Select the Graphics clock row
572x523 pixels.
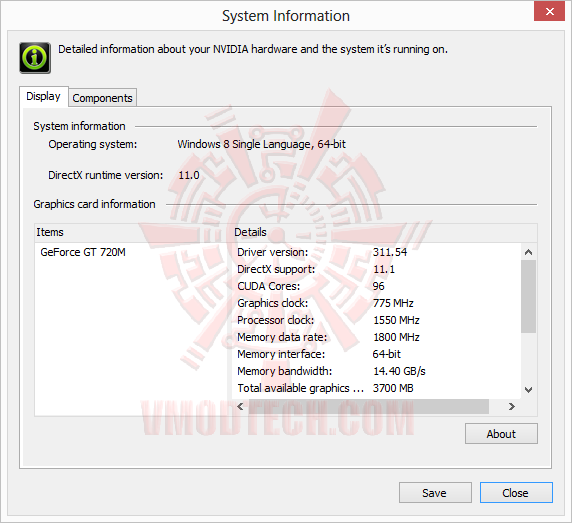(x=376, y=303)
